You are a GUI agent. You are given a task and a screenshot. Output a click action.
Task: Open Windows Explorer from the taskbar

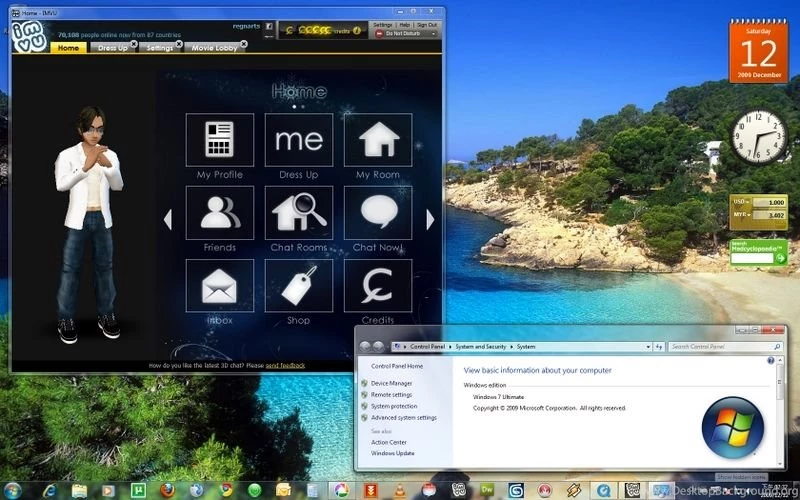[79, 491]
